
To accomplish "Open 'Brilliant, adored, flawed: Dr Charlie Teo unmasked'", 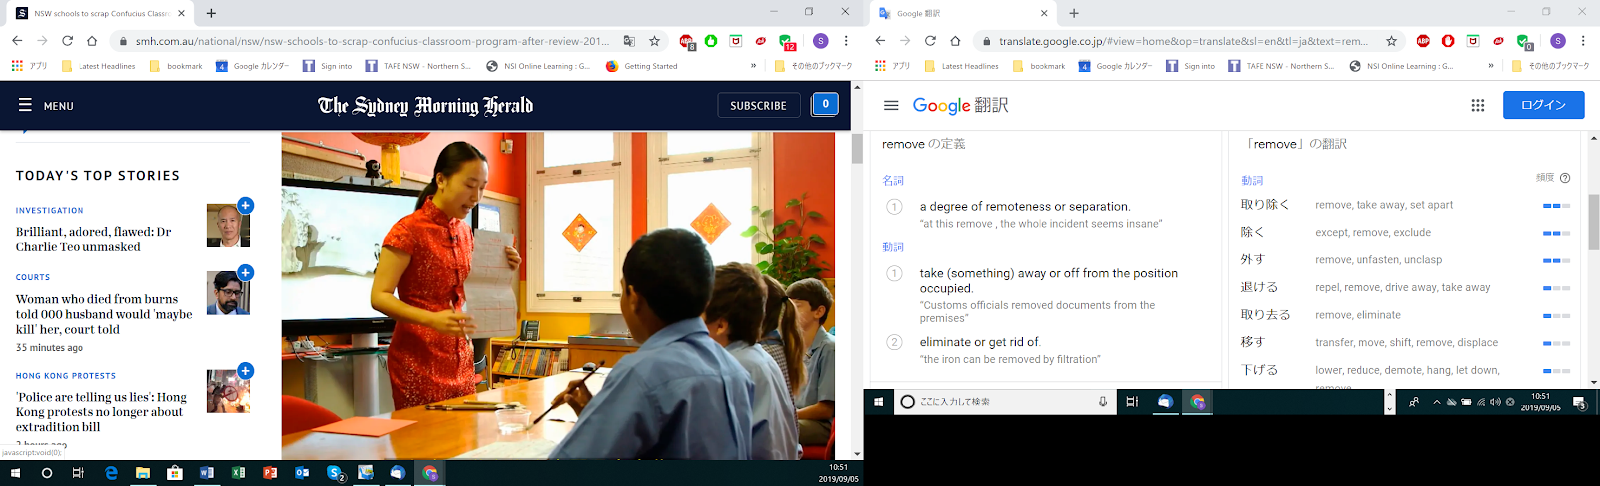I will click(93, 239).
